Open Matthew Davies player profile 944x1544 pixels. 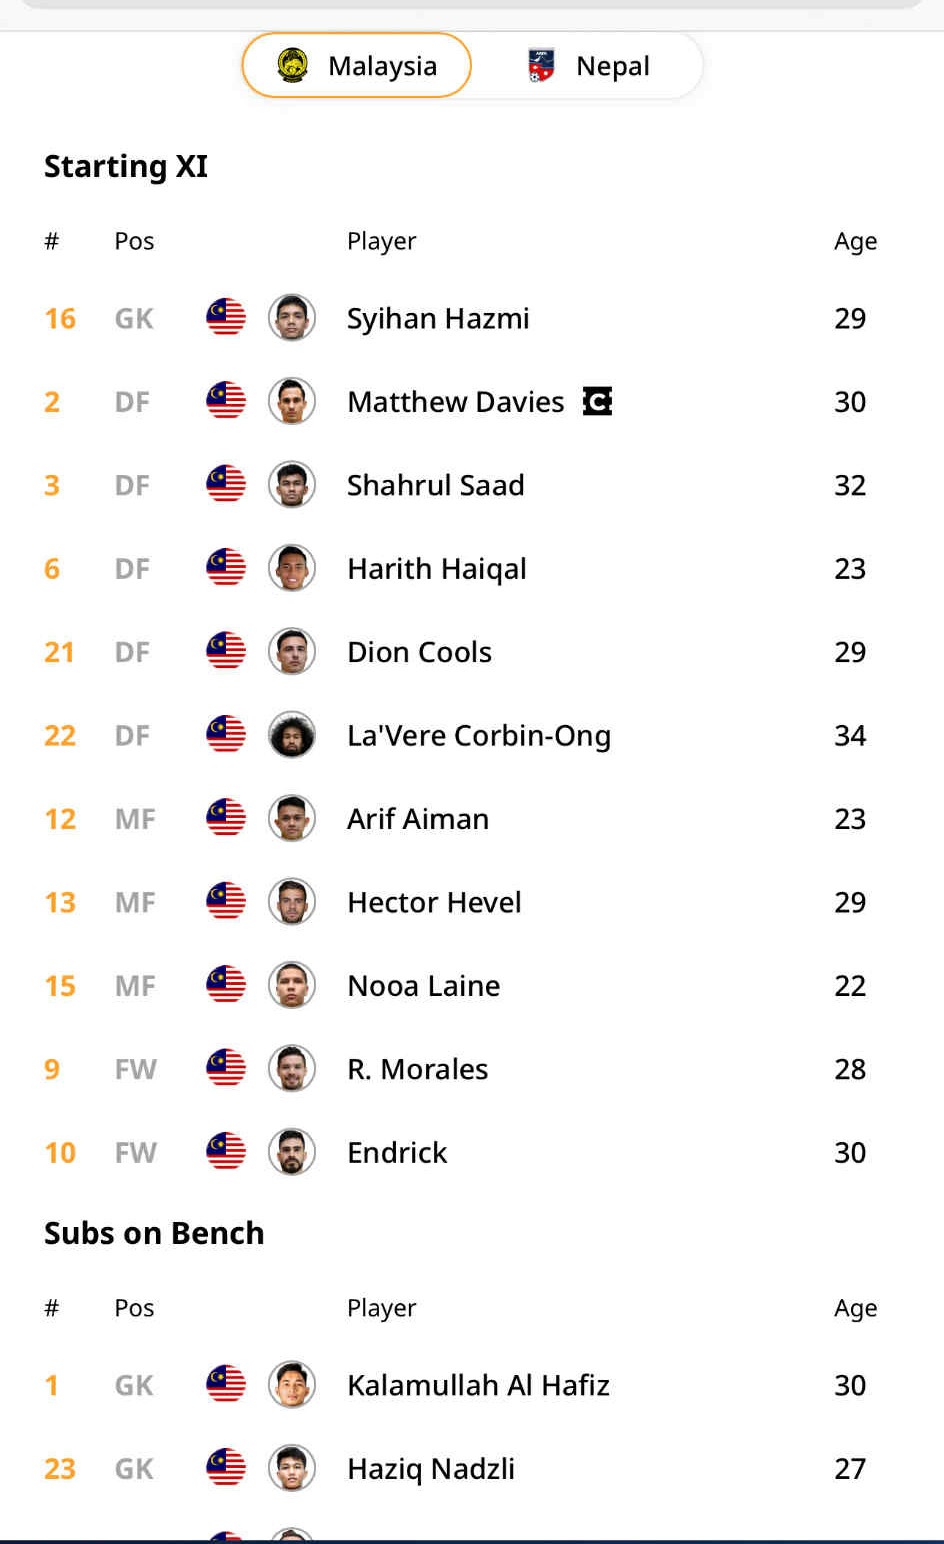pyautogui.click(x=455, y=402)
